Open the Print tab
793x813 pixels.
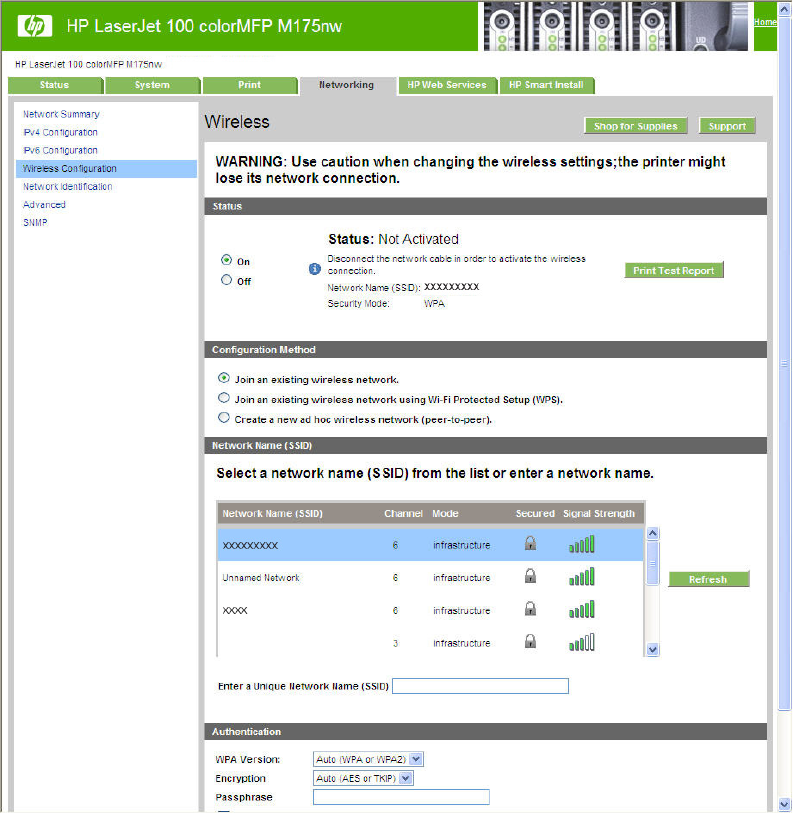[250, 85]
